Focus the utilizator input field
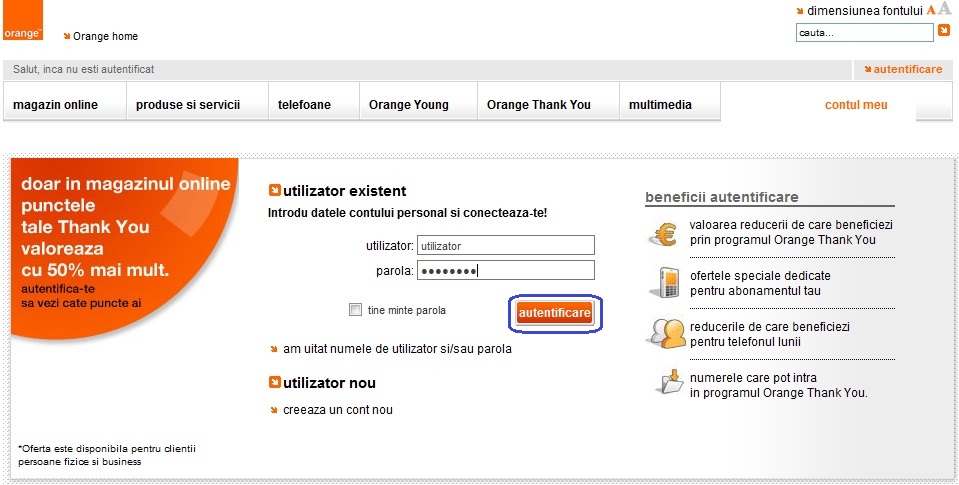Viewport: 959px width, 485px height. [505, 245]
